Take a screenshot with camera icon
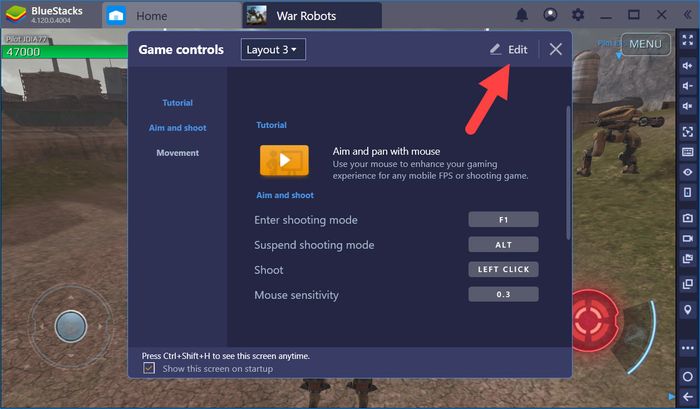Viewport: 700px width, 409px height. [688, 218]
